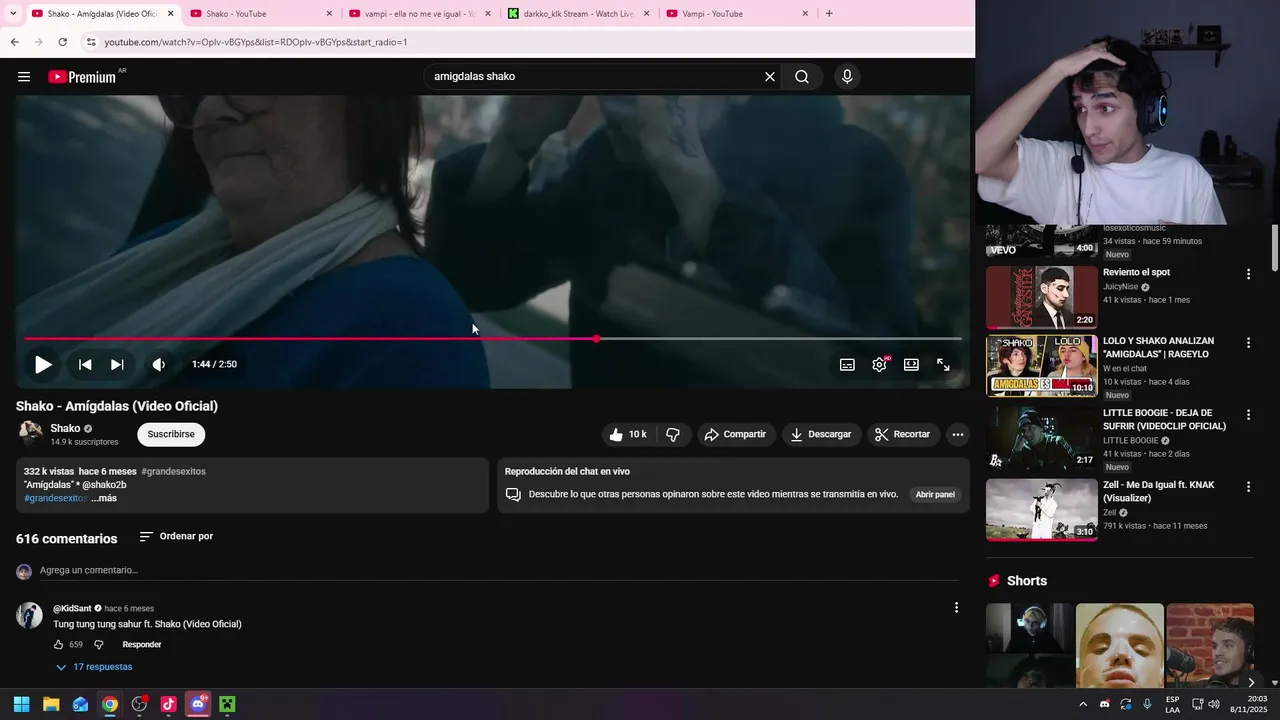This screenshot has width=1280, height=720.
Task: Open the YouTube hamburger guide menu
Action: click(24, 77)
